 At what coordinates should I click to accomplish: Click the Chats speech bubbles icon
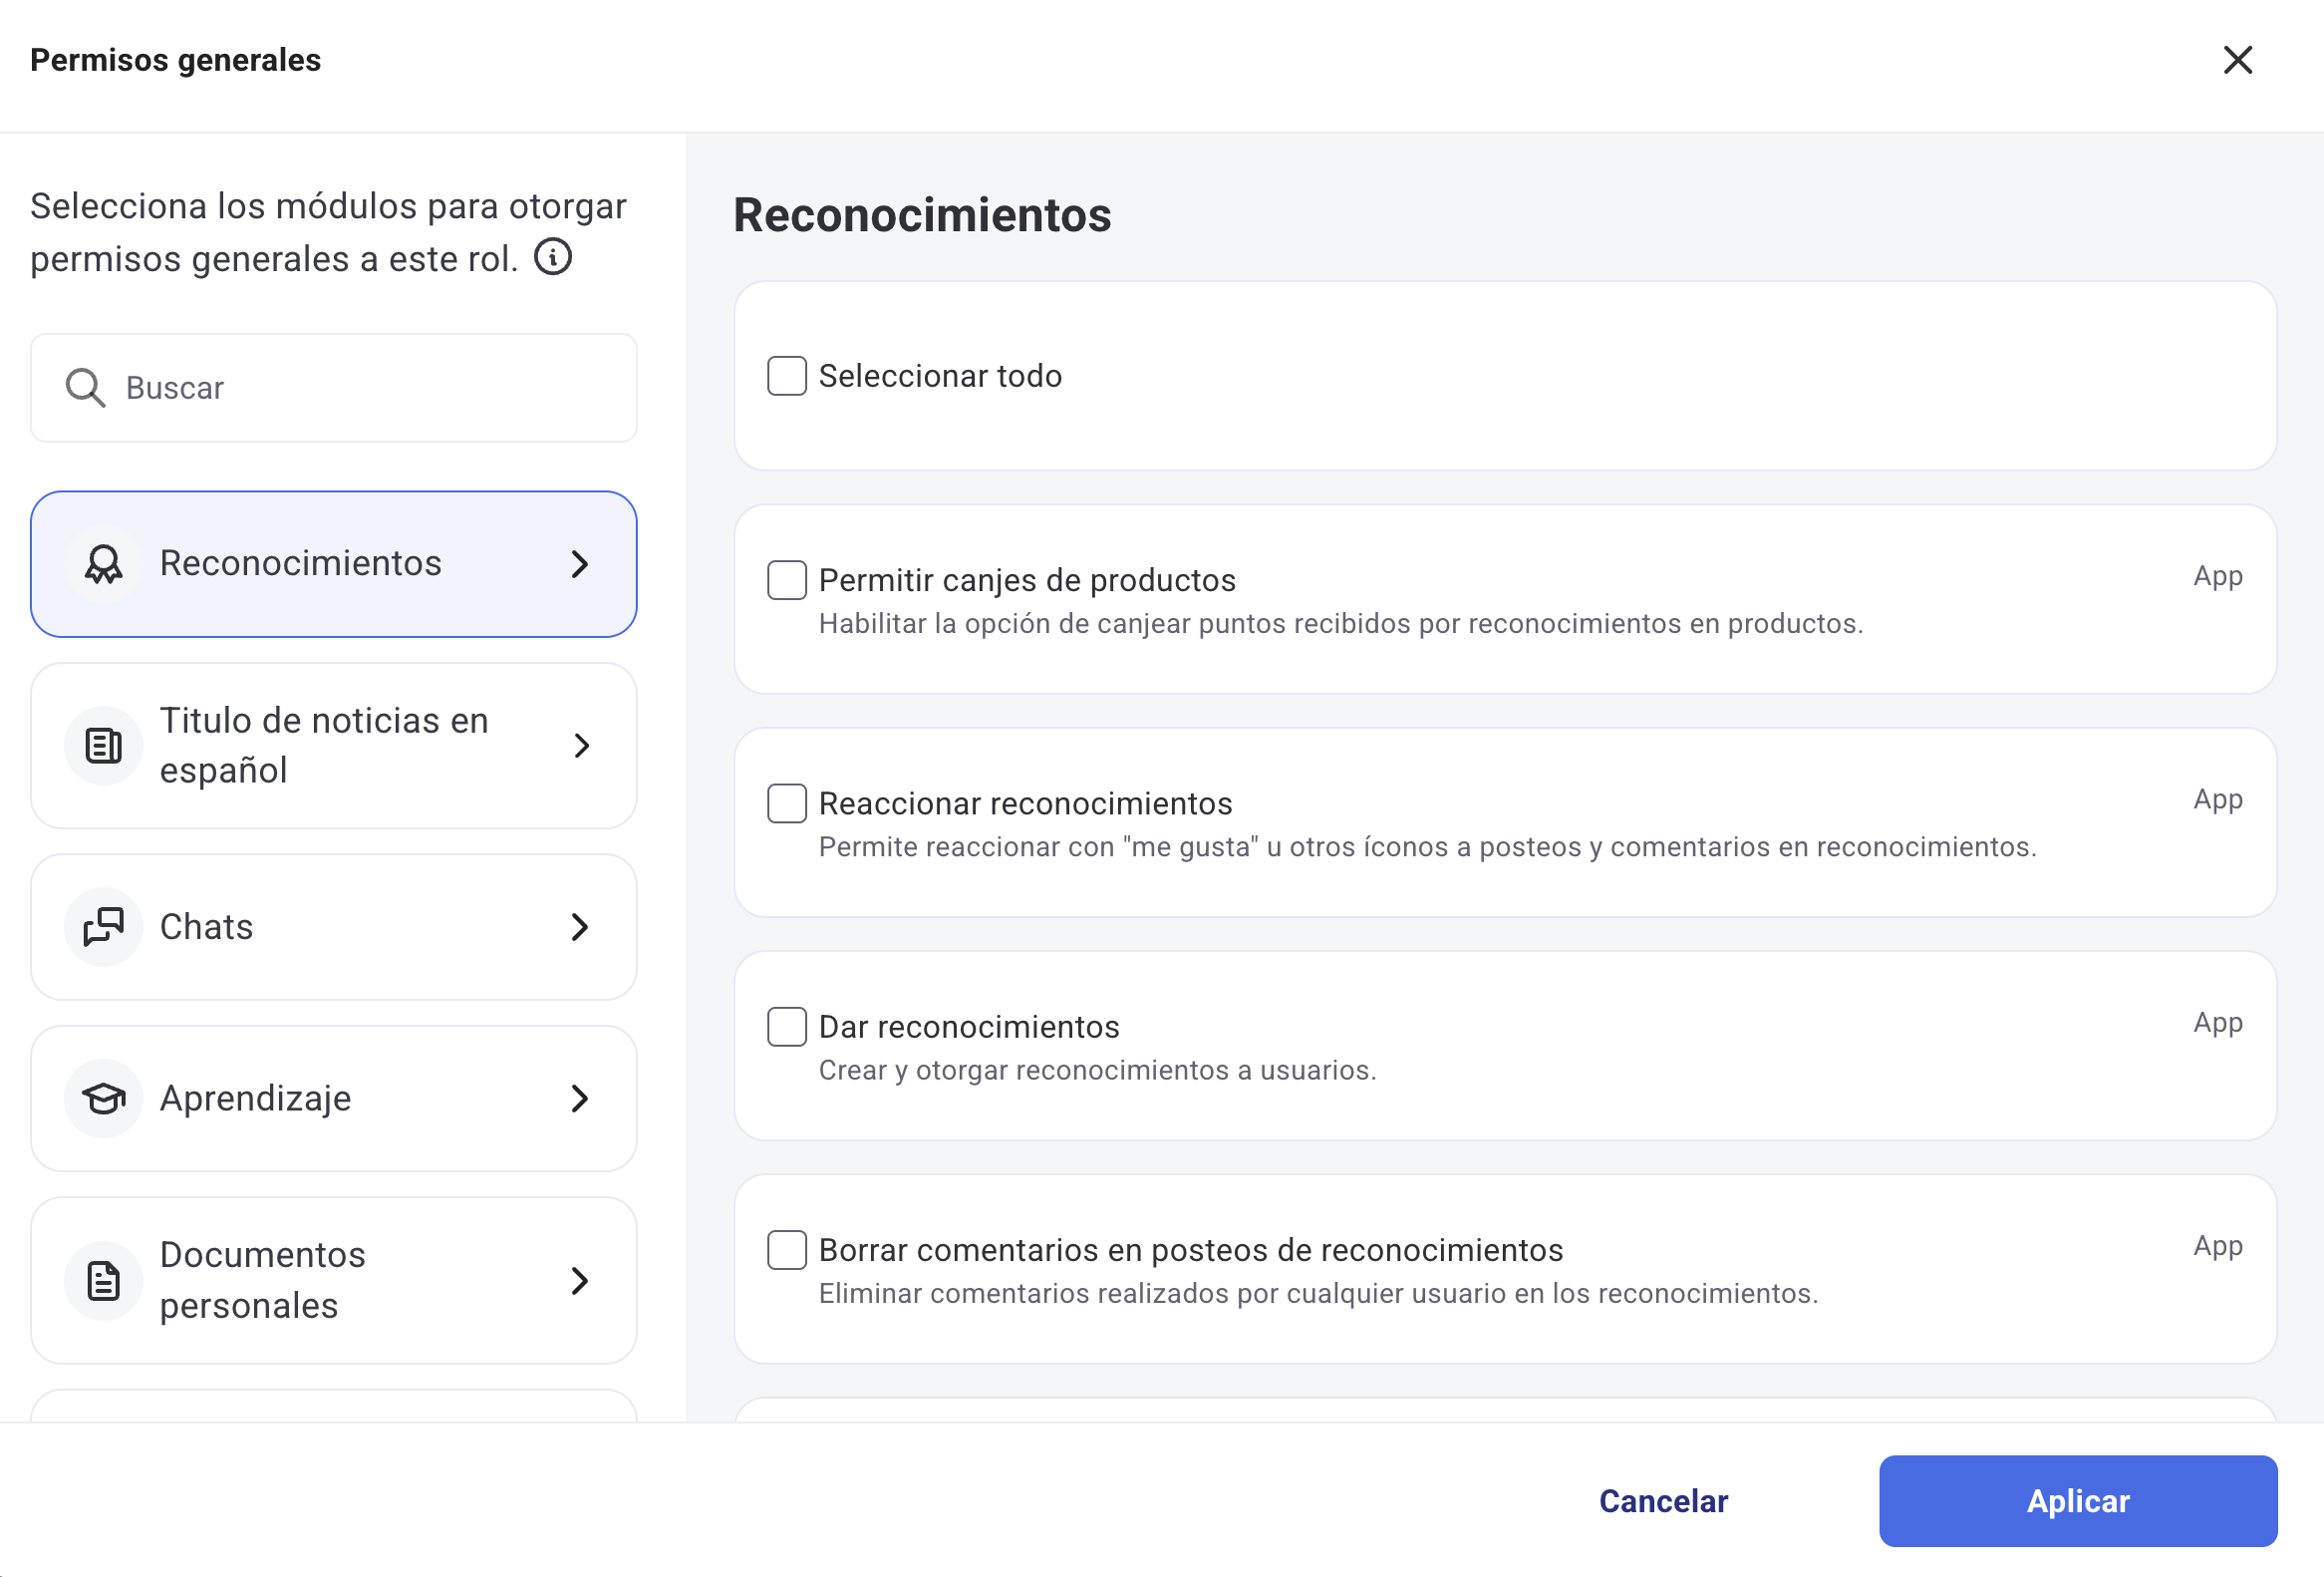[x=104, y=927]
